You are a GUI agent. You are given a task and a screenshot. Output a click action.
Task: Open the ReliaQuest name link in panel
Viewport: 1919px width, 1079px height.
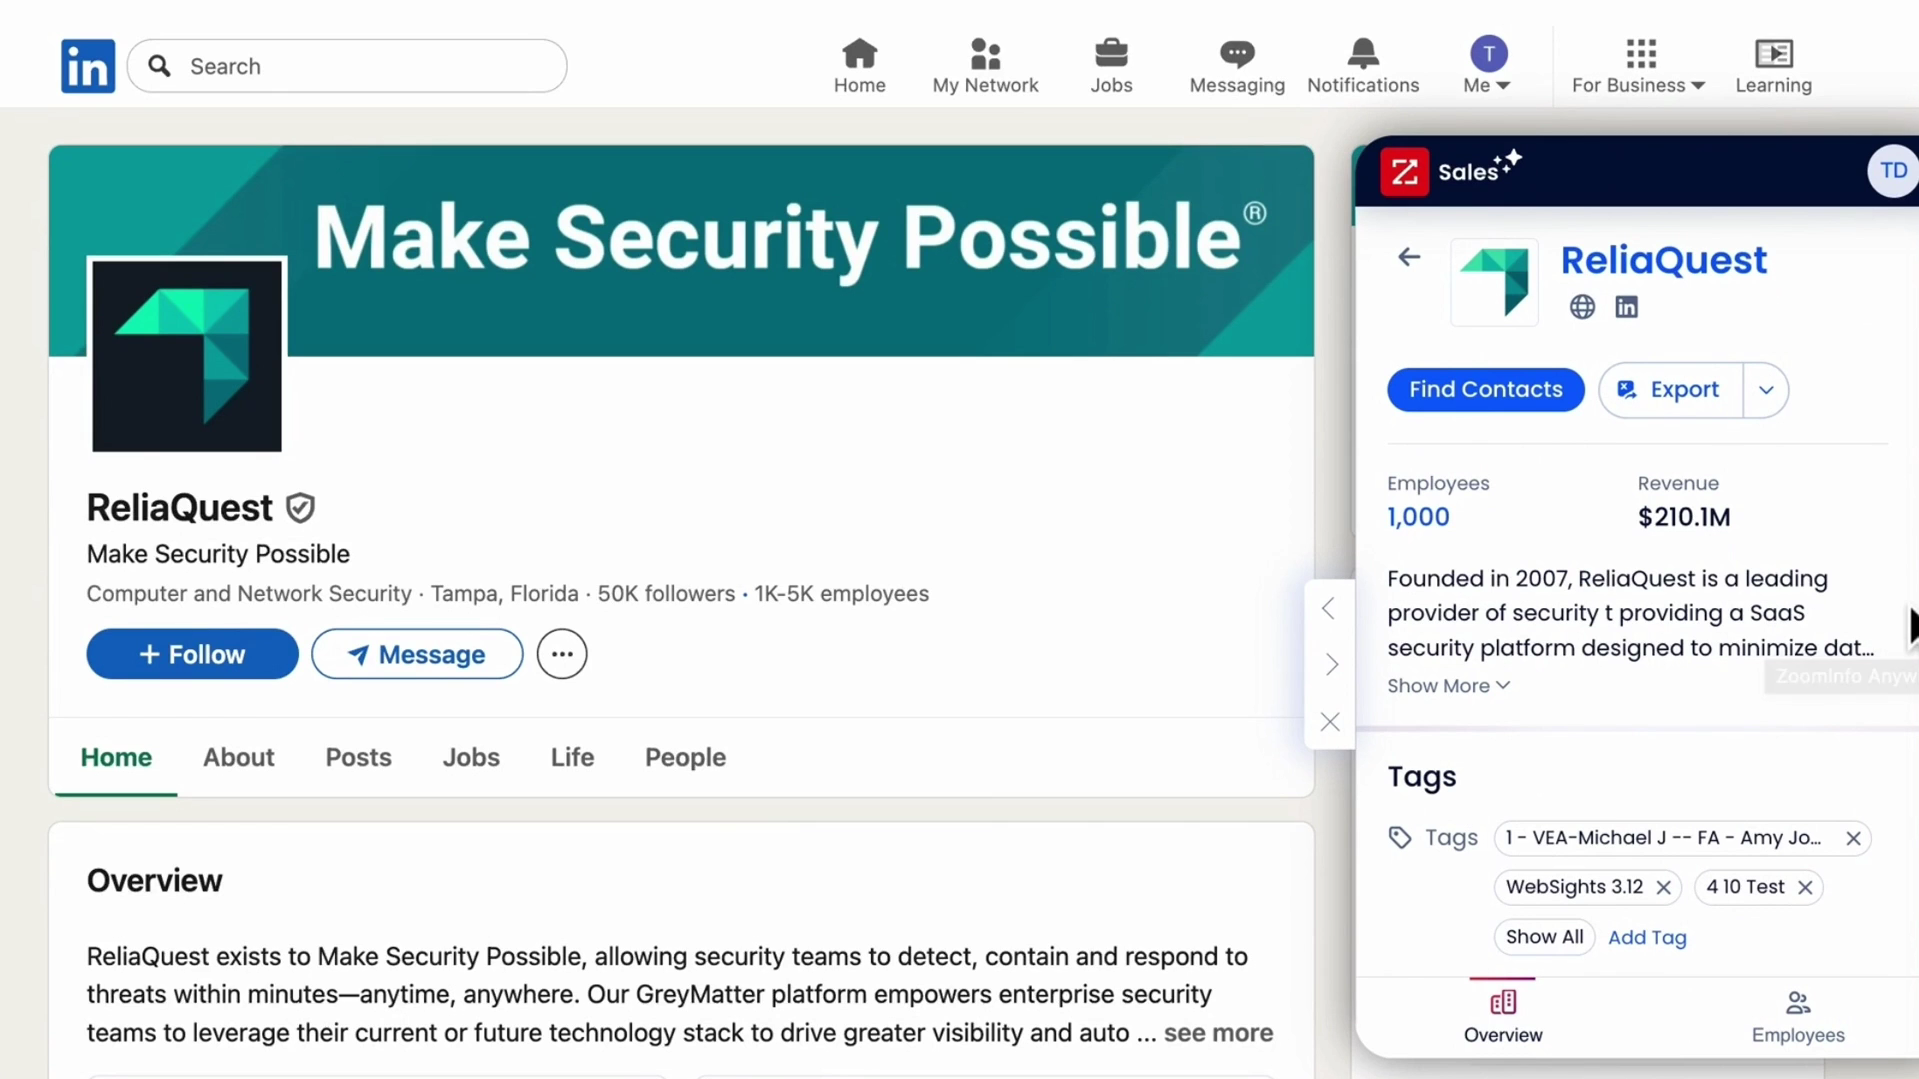(1664, 261)
